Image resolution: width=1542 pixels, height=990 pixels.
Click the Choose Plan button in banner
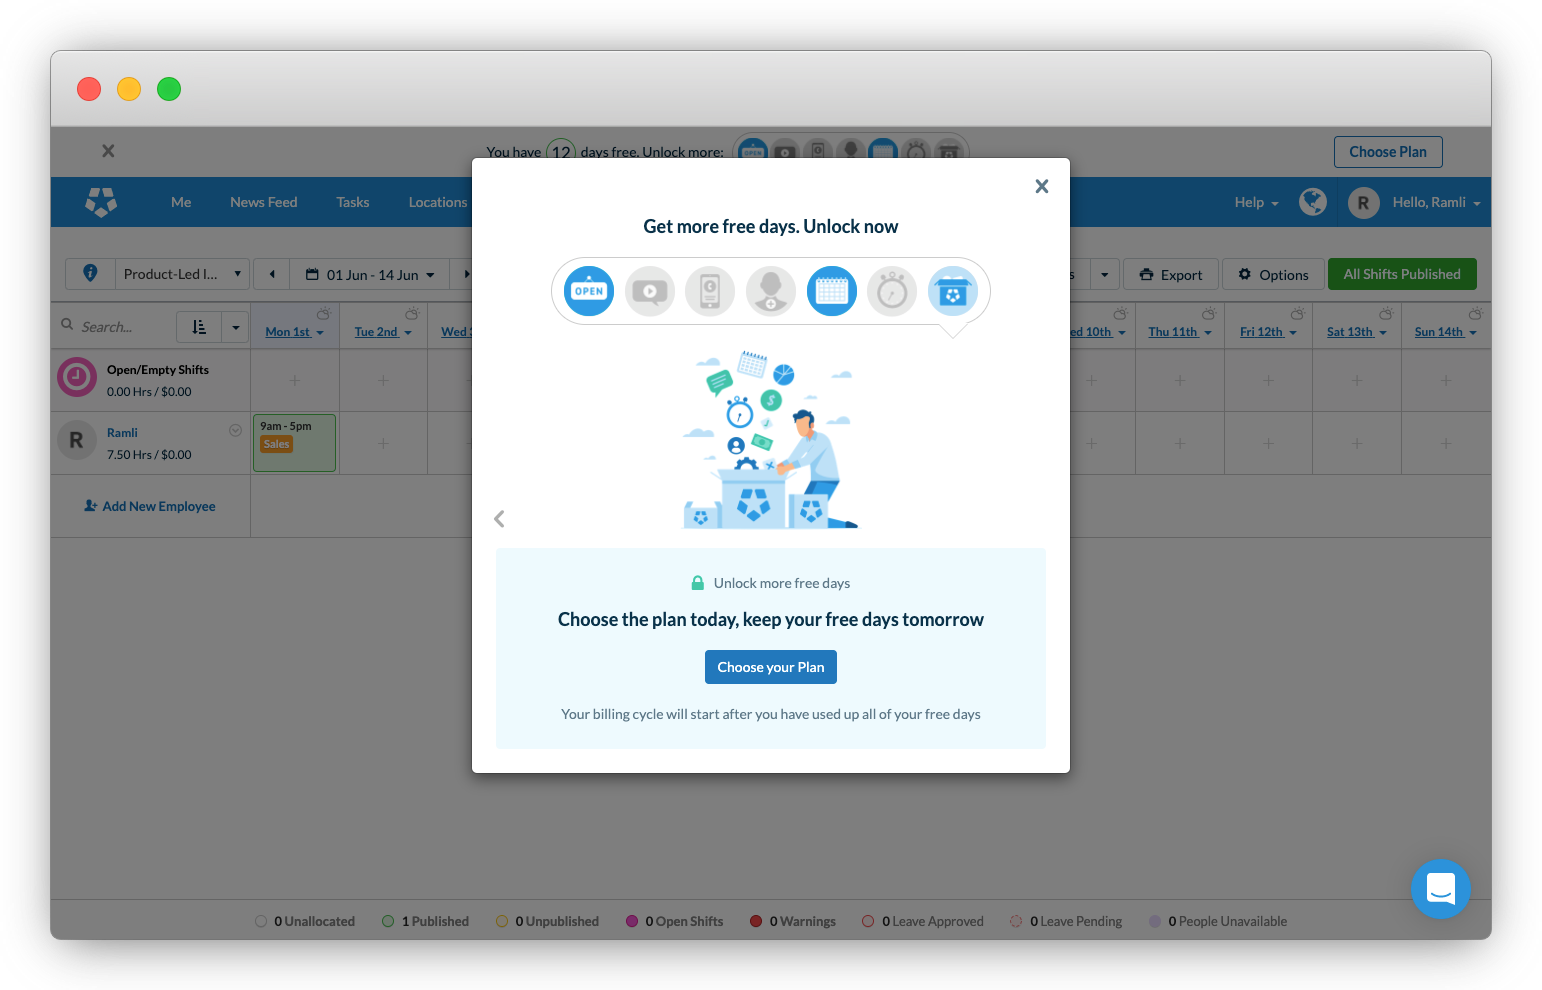[x=1387, y=152]
